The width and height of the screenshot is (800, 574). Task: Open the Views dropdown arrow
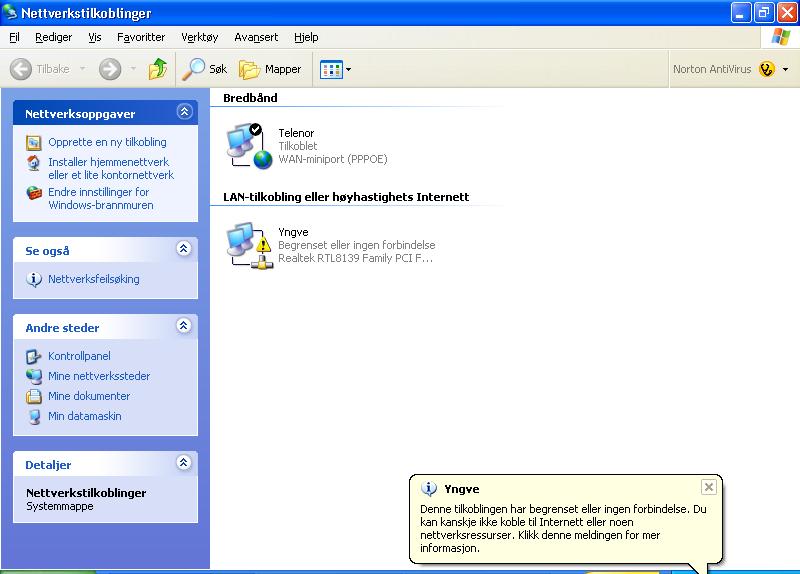(x=348, y=69)
